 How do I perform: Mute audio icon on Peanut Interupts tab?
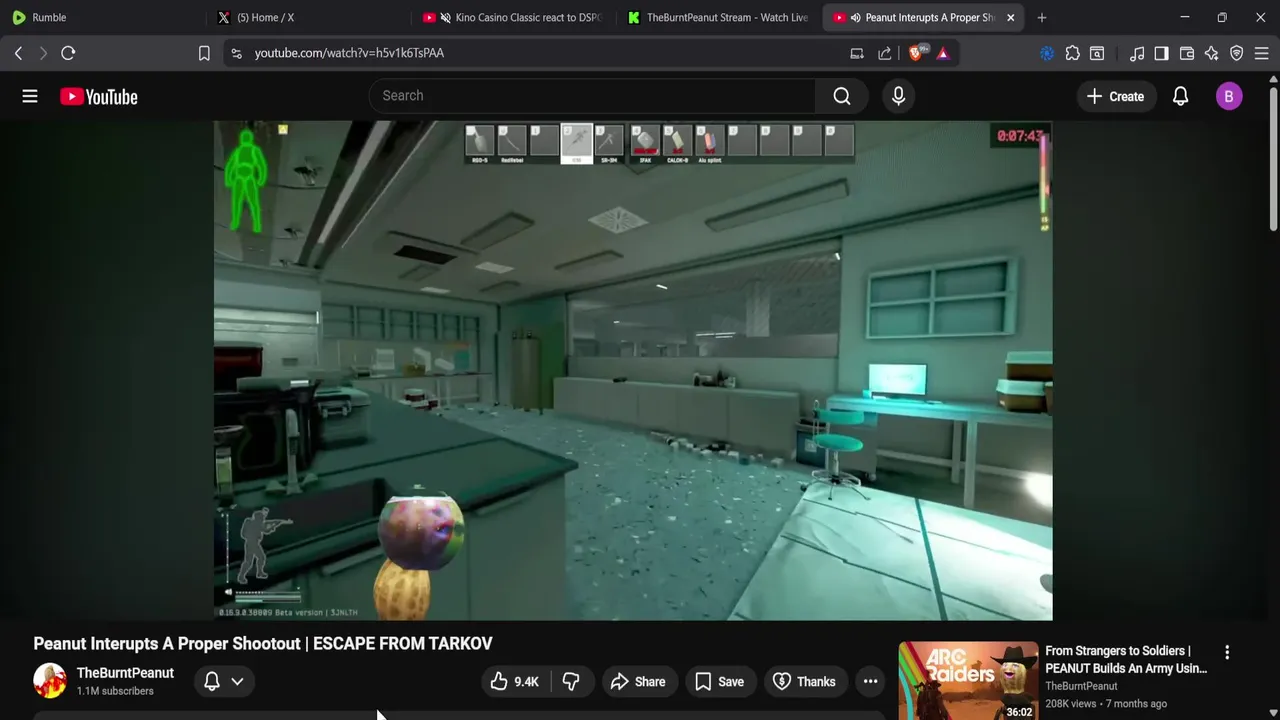pyautogui.click(x=855, y=17)
